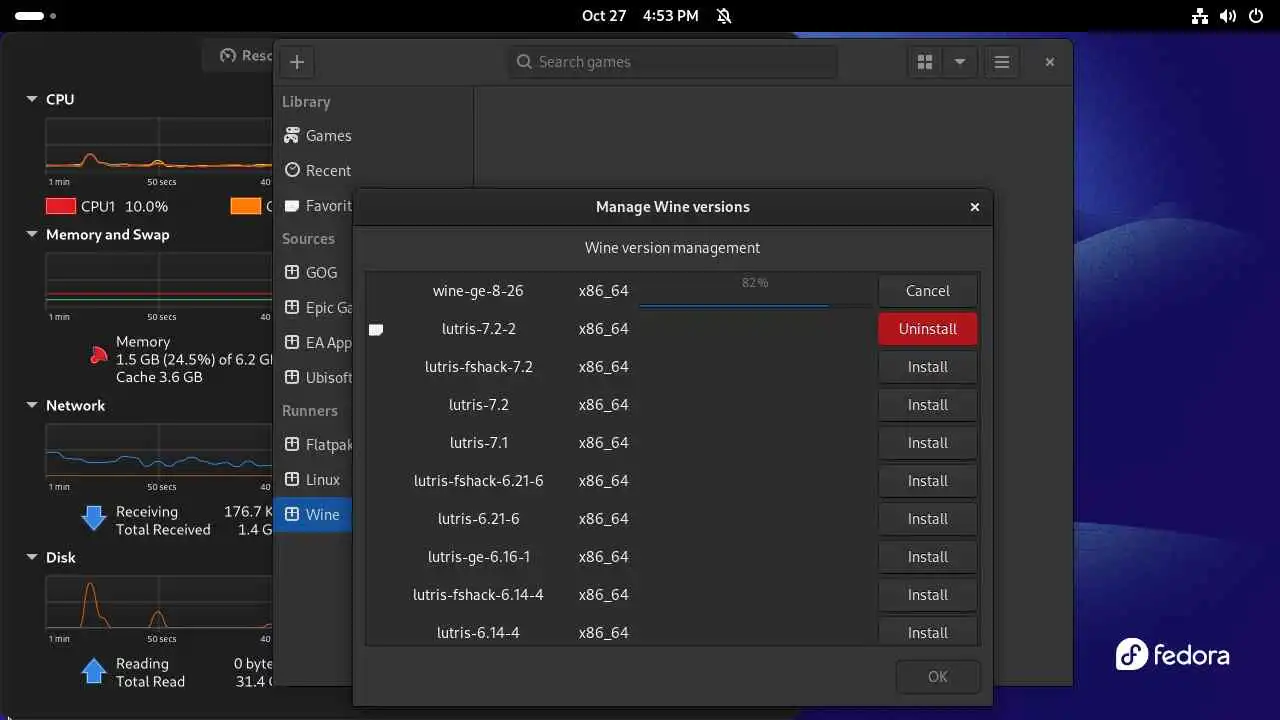Screen dimensions: 1280x720
Task: Cancel the wine-ge-8-26 download
Action: coord(928,291)
